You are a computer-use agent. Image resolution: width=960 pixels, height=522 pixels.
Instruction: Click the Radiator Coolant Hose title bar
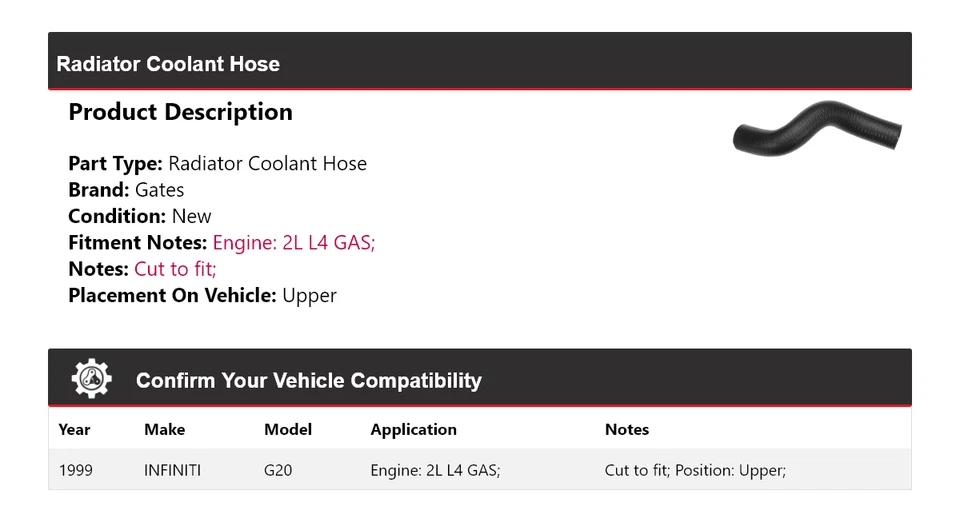(x=168, y=64)
